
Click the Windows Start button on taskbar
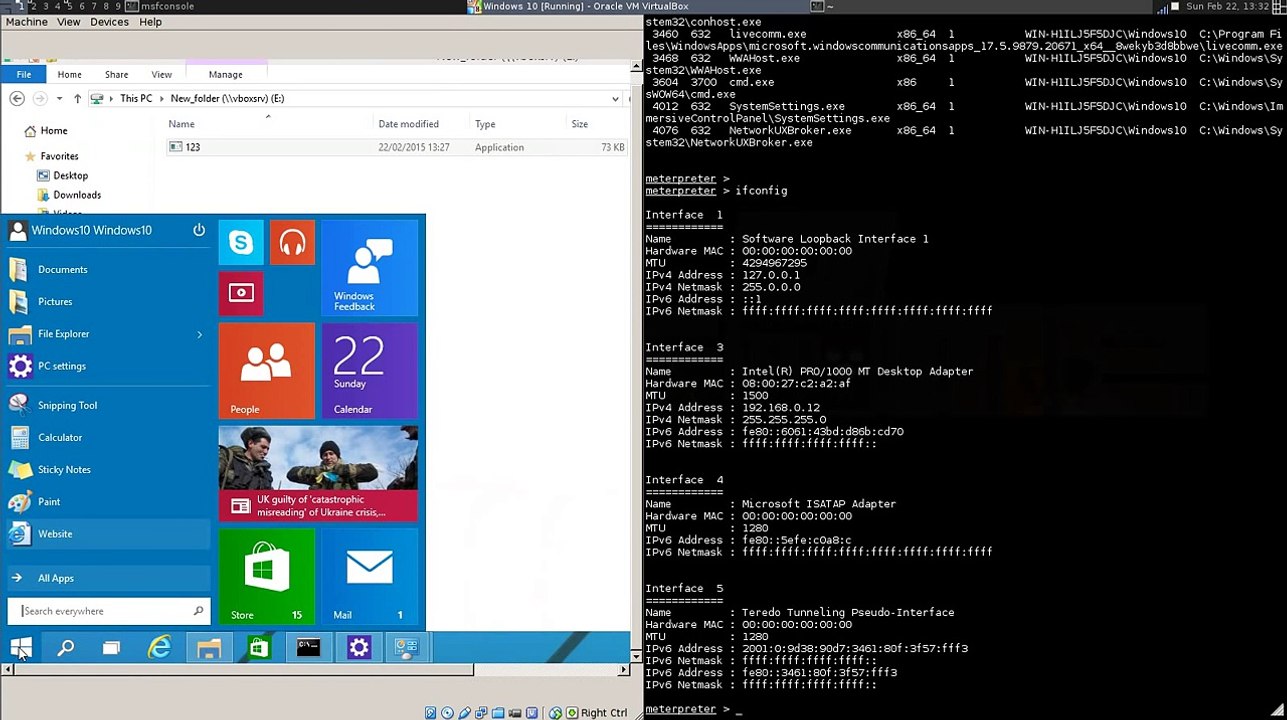[x=21, y=648]
